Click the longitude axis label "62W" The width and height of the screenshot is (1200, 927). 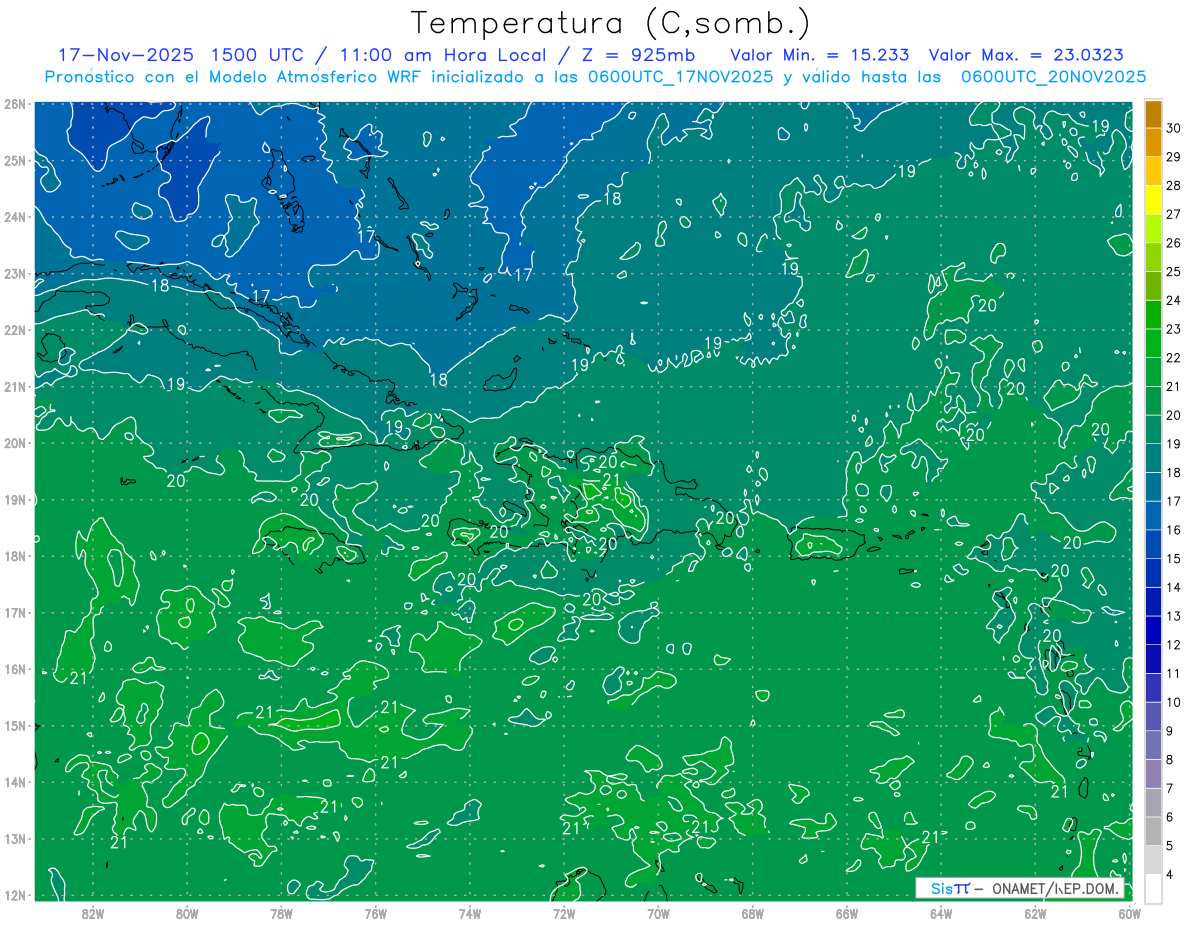(x=1035, y=913)
